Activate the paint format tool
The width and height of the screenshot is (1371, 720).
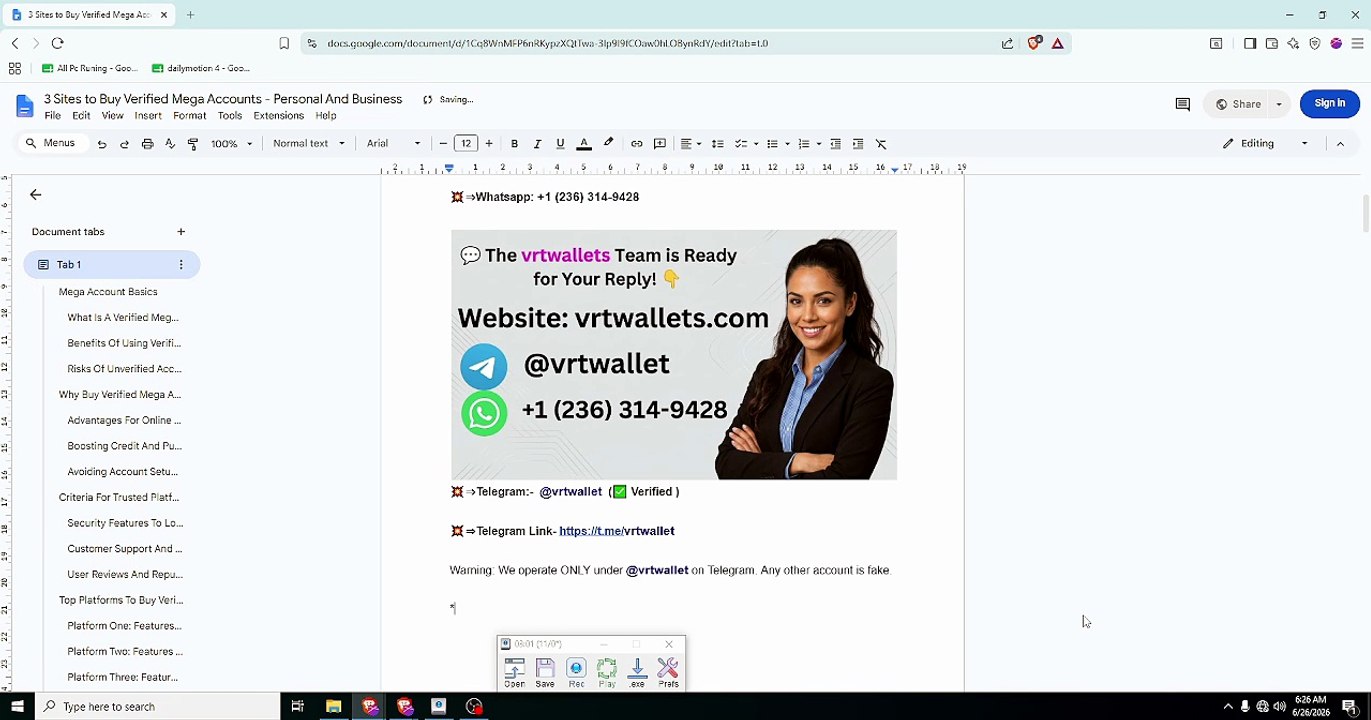(x=193, y=144)
